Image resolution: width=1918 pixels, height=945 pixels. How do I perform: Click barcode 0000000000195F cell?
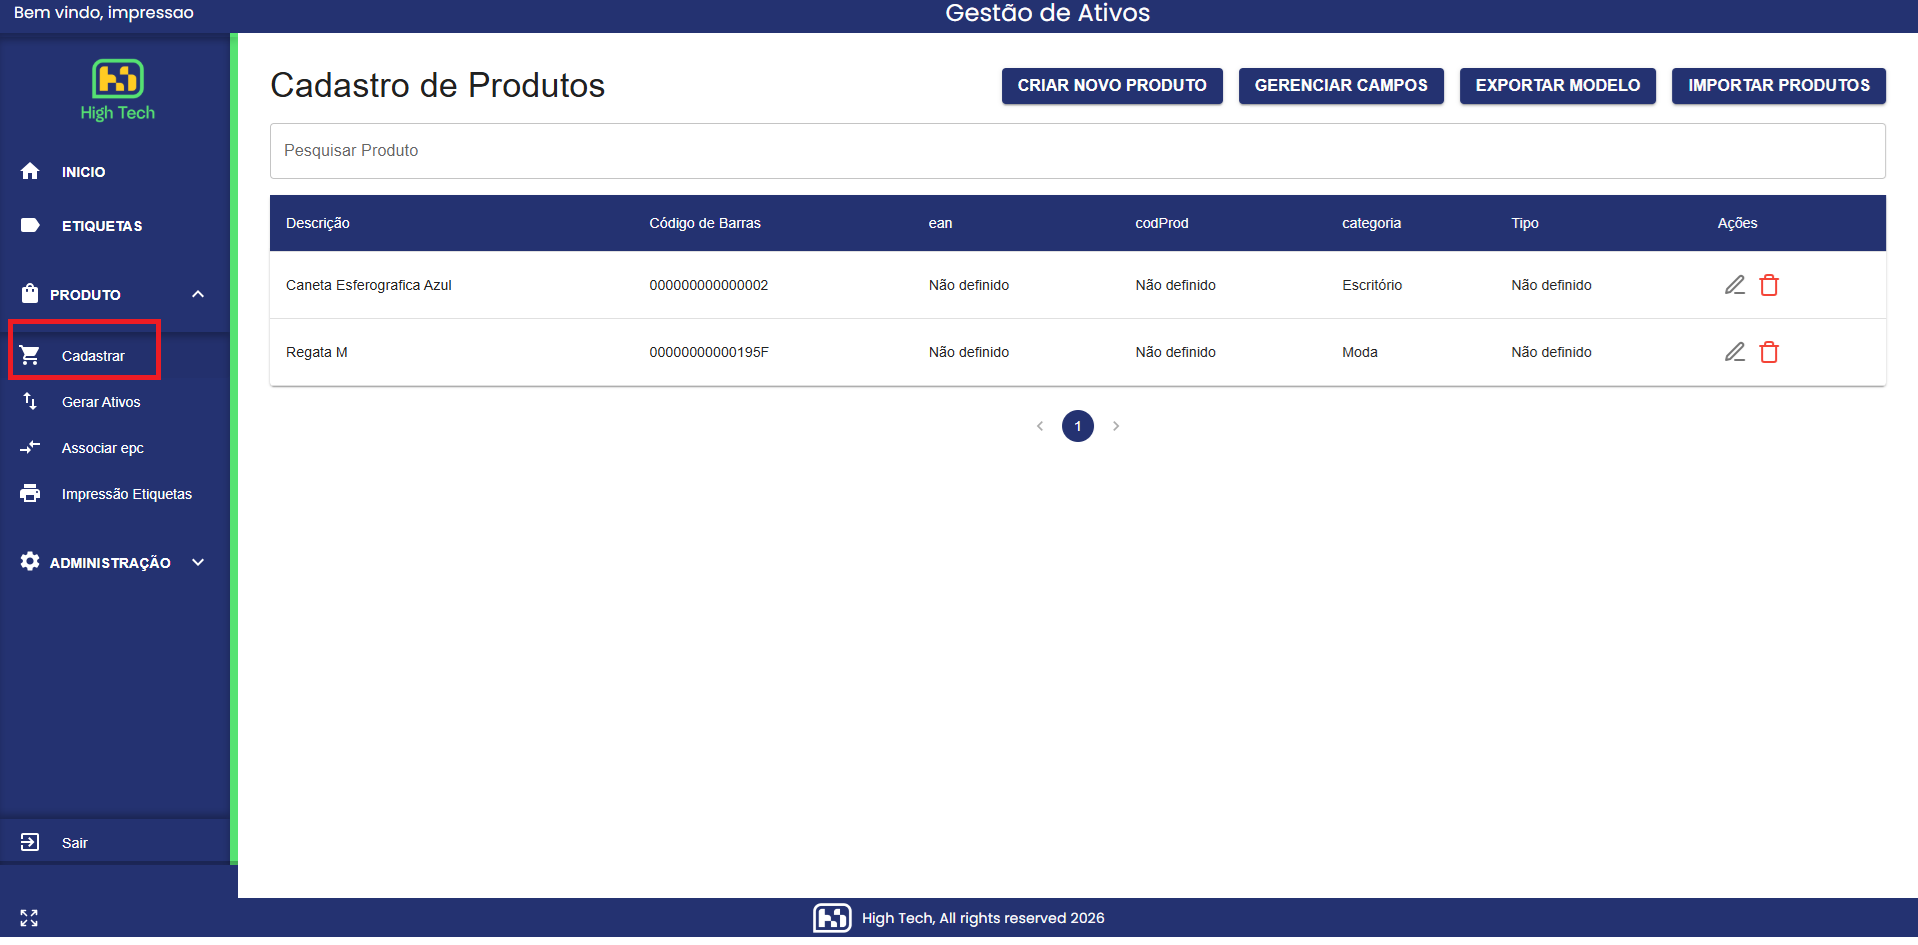coord(709,352)
